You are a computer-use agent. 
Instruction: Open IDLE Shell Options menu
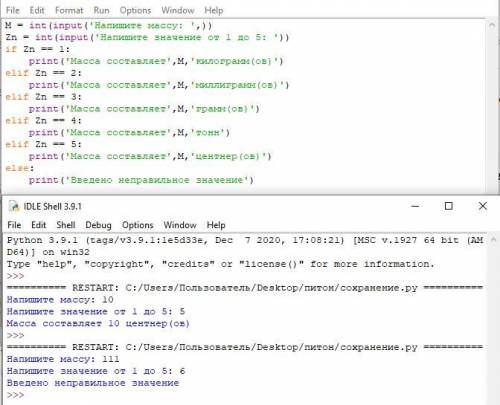138,225
